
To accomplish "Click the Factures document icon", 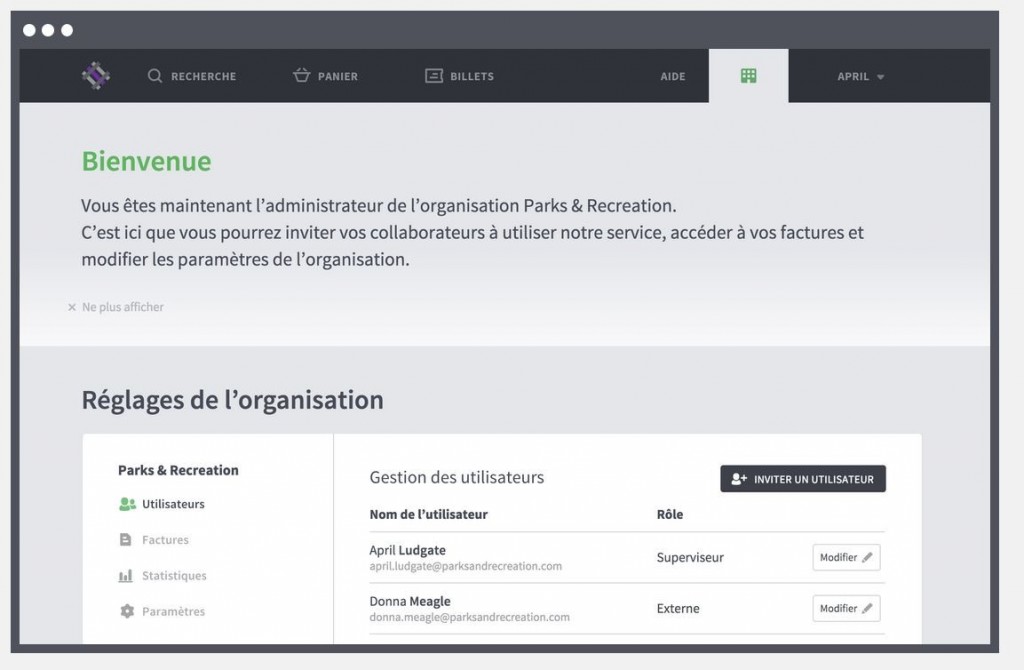I will coord(126,539).
